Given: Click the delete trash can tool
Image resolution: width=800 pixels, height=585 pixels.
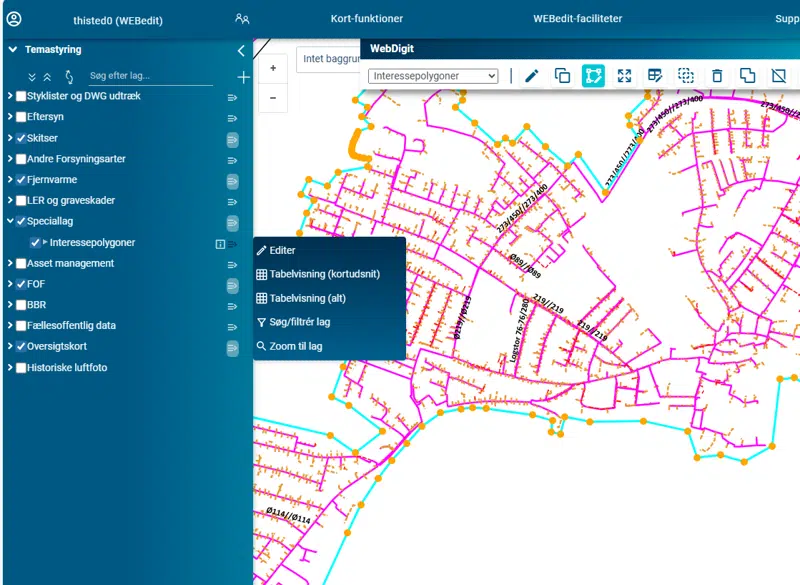Looking at the screenshot, I should 717,76.
